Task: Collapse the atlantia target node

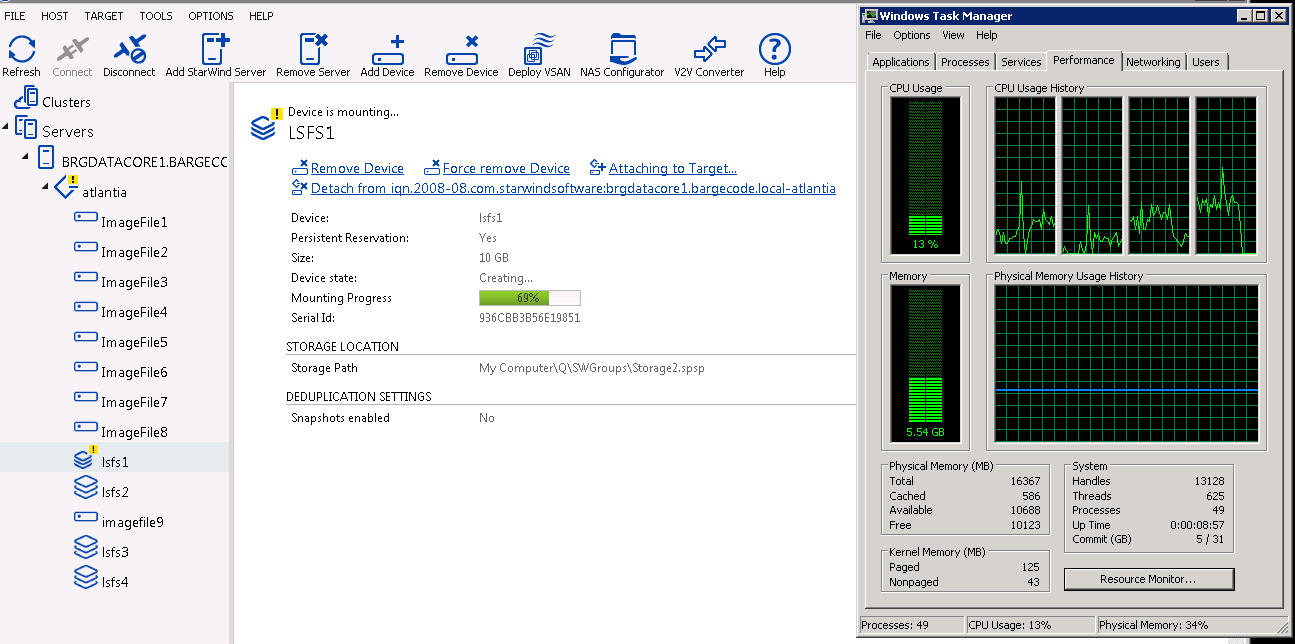Action: [45, 186]
